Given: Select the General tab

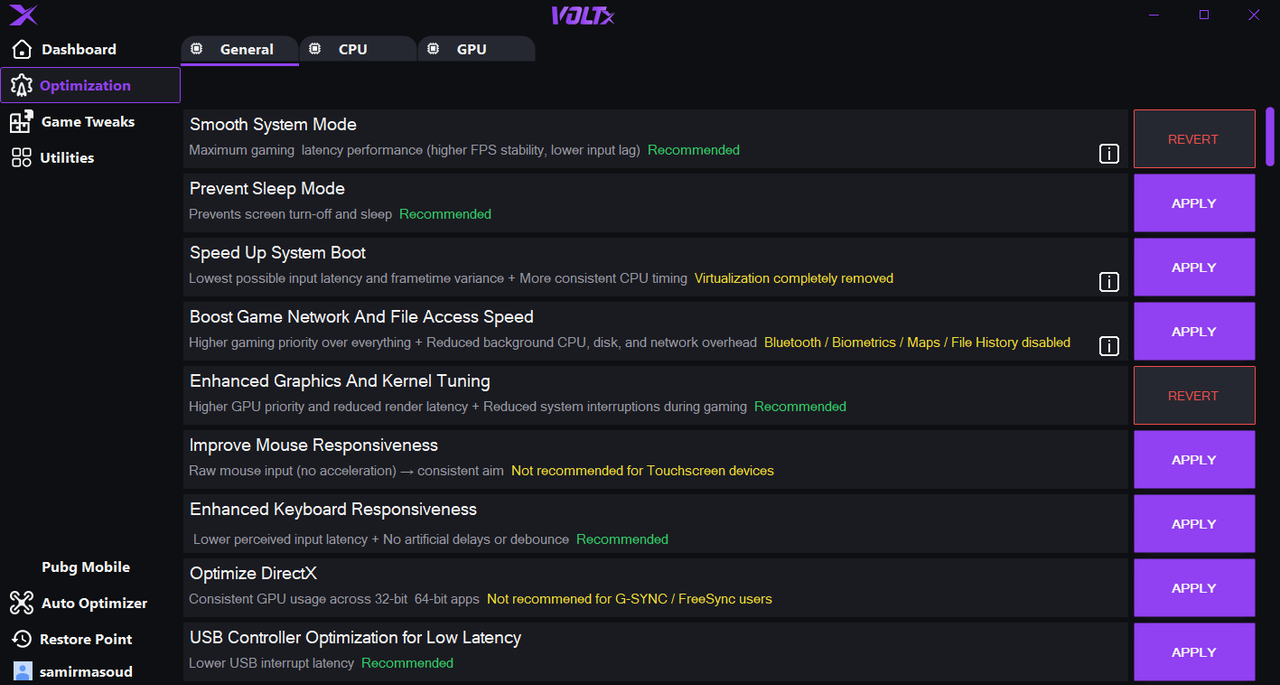Looking at the screenshot, I should point(240,50).
